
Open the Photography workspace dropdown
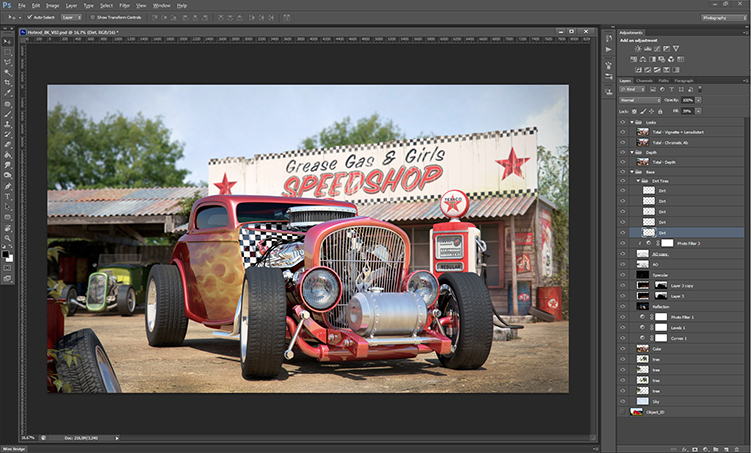(724, 18)
